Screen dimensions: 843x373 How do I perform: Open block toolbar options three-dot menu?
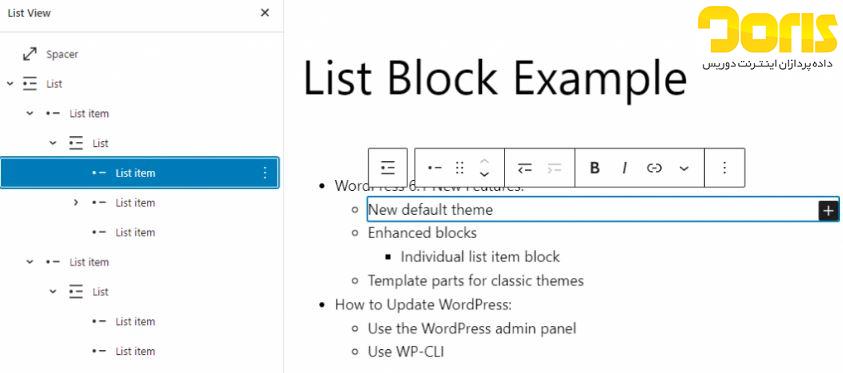725,168
